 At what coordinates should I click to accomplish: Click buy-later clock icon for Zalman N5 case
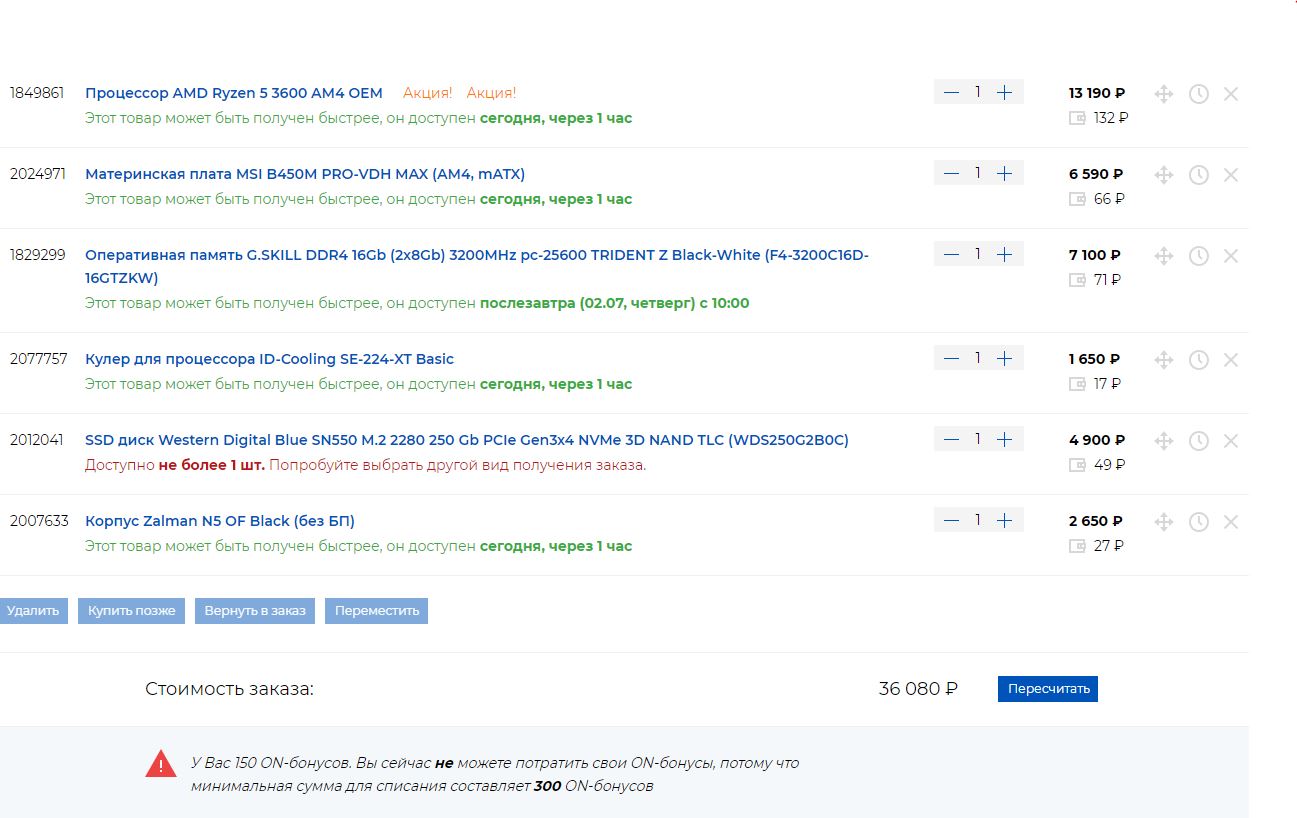click(x=1199, y=522)
